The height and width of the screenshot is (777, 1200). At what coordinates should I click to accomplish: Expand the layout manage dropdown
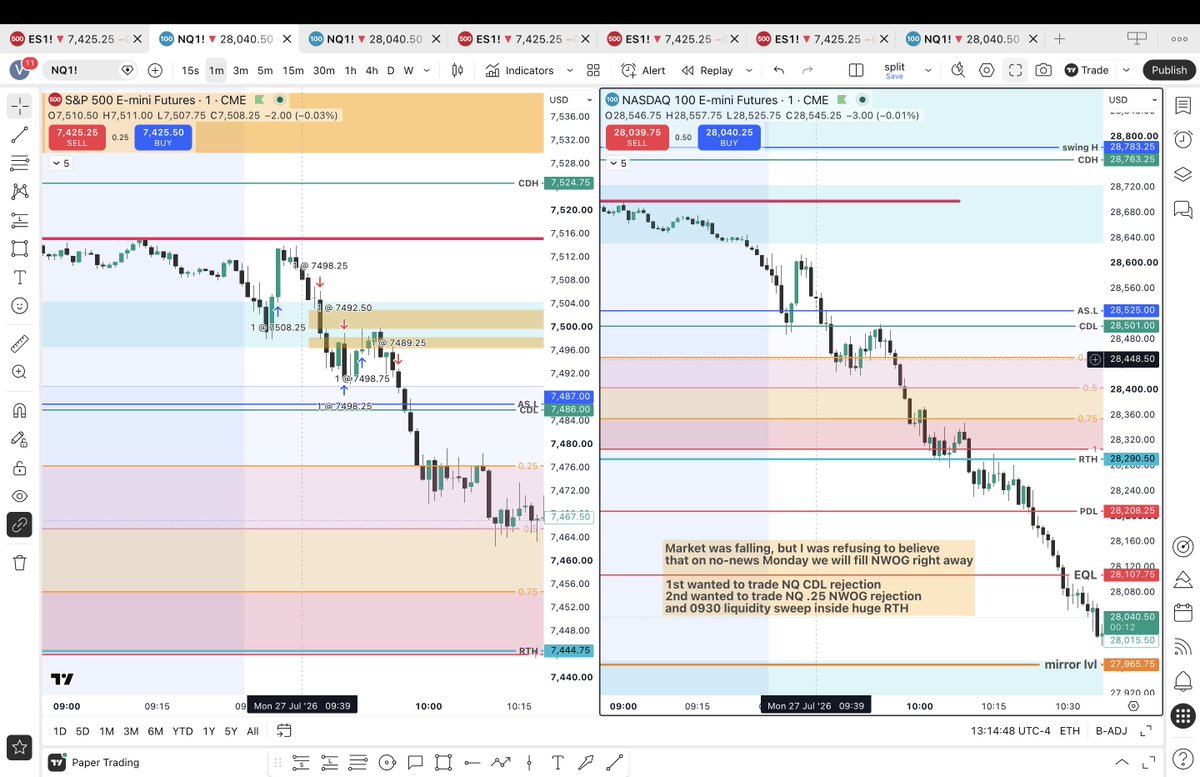pyautogui.click(x=927, y=70)
